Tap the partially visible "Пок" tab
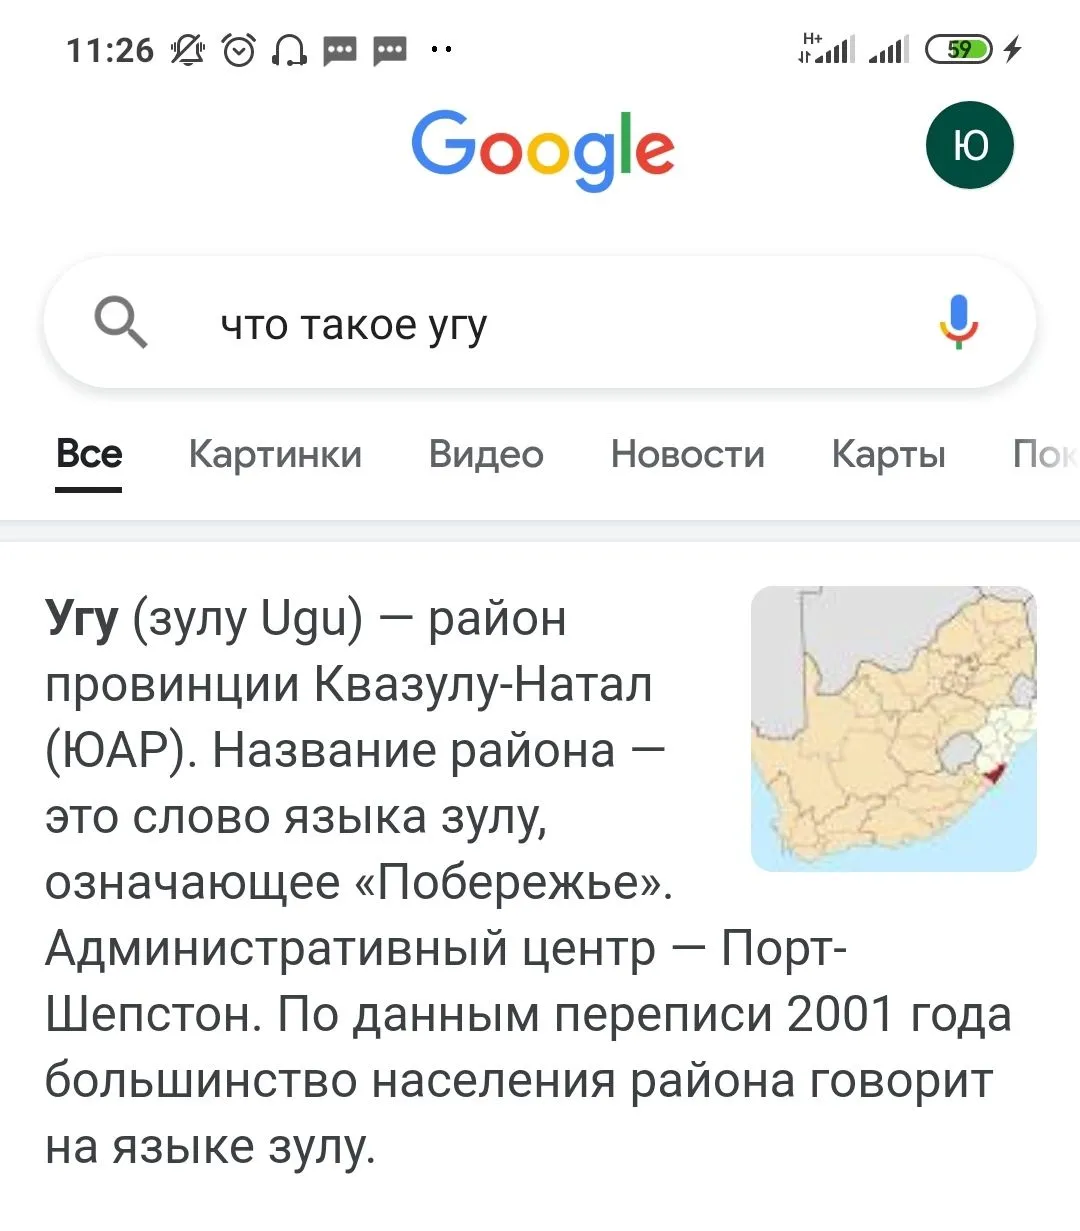 [x=1045, y=455]
